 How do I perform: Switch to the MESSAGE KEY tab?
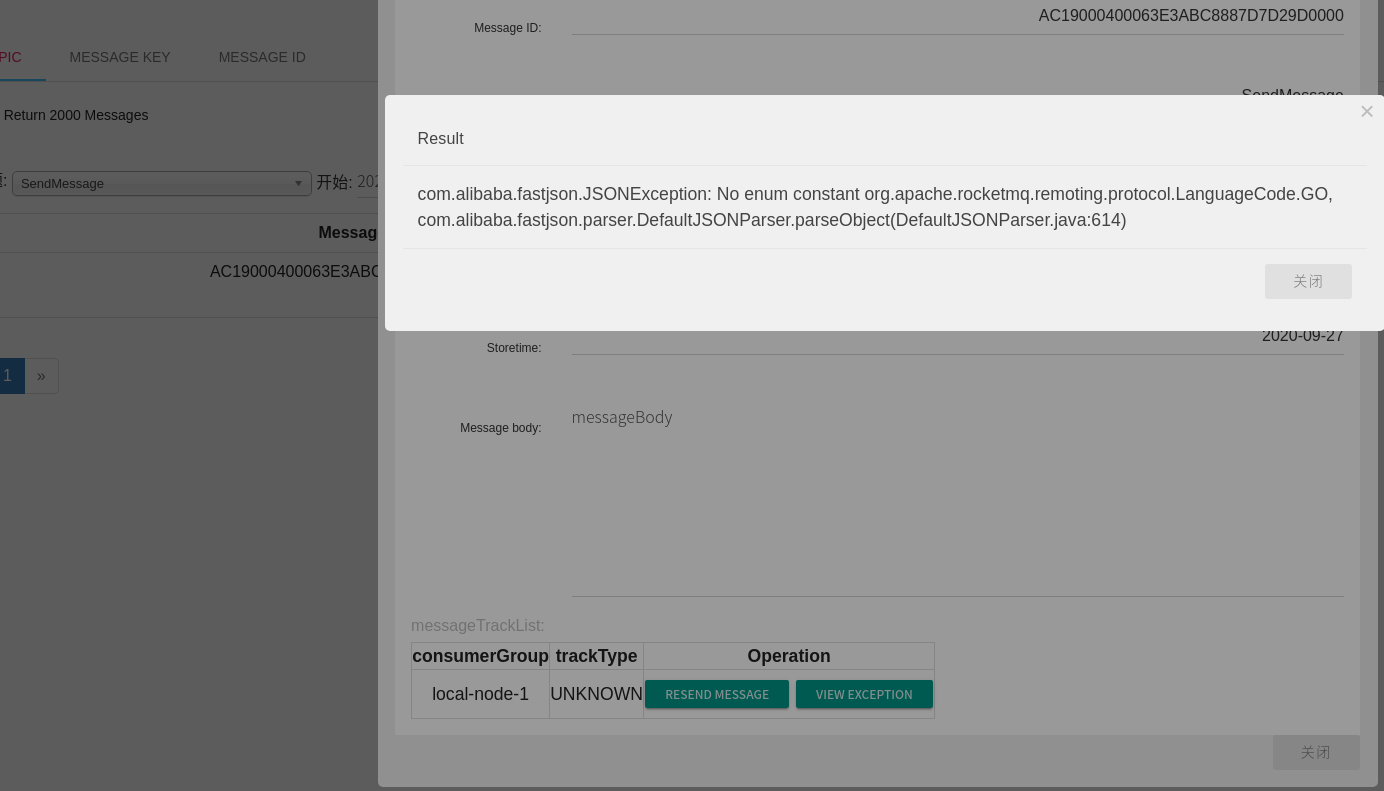coord(120,57)
